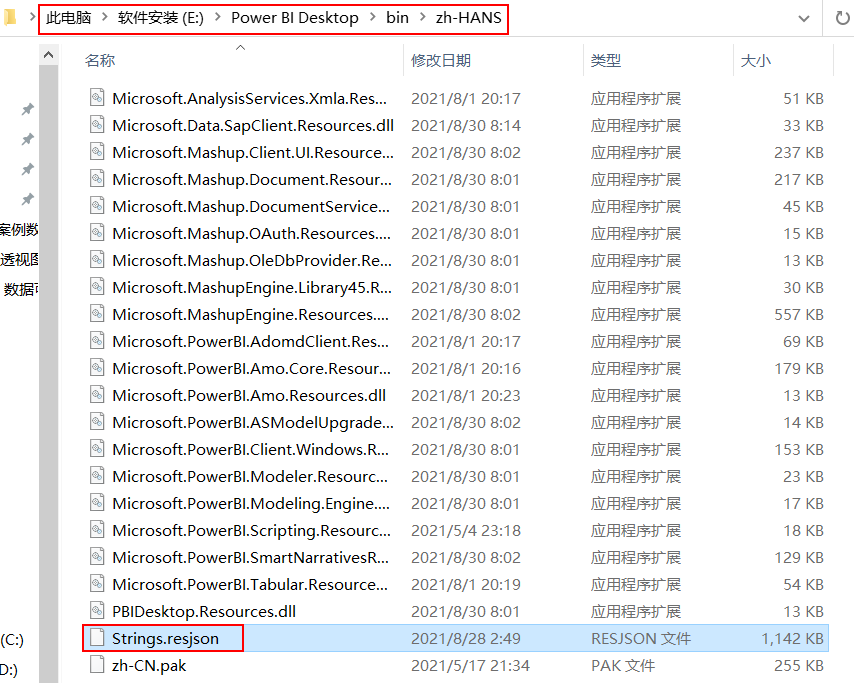Select file name Microsoft.MashupEngine.Library45.R...
Screen dimensions: 854x683
pyautogui.click(x=252, y=288)
